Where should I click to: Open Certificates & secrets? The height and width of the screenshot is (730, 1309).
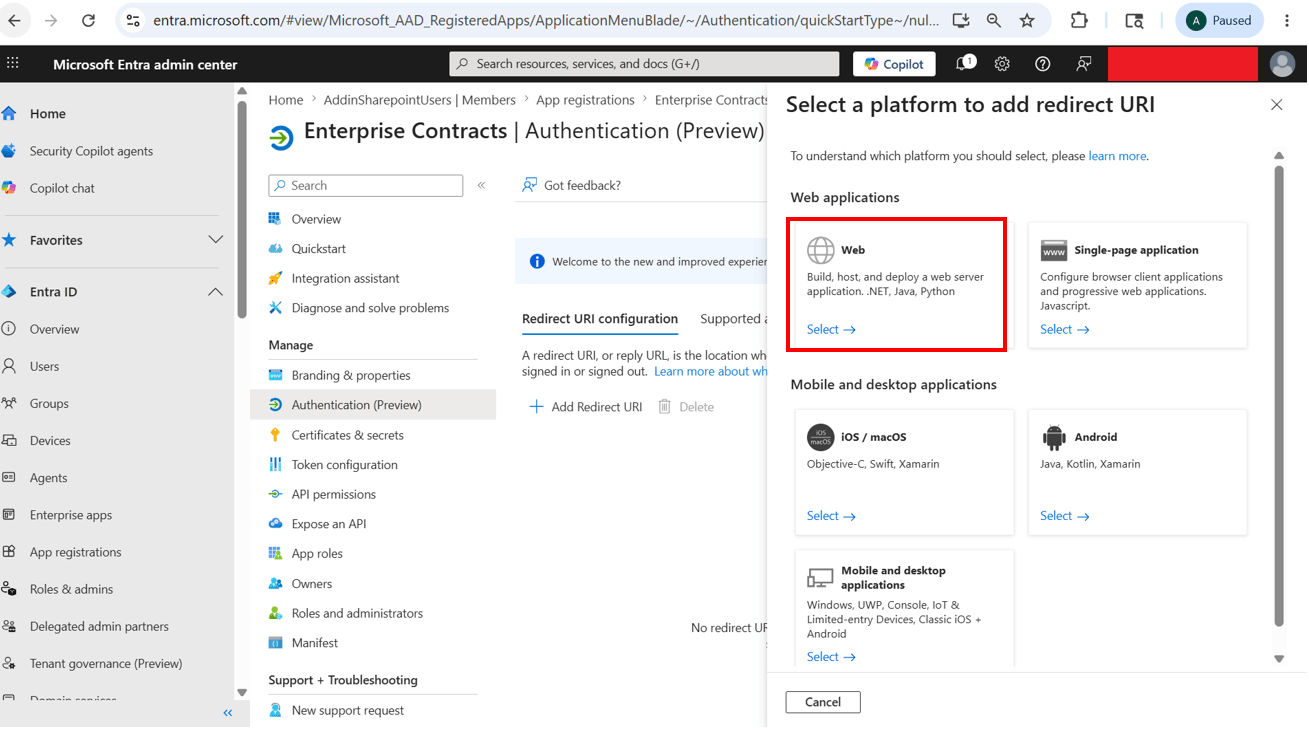(347, 435)
